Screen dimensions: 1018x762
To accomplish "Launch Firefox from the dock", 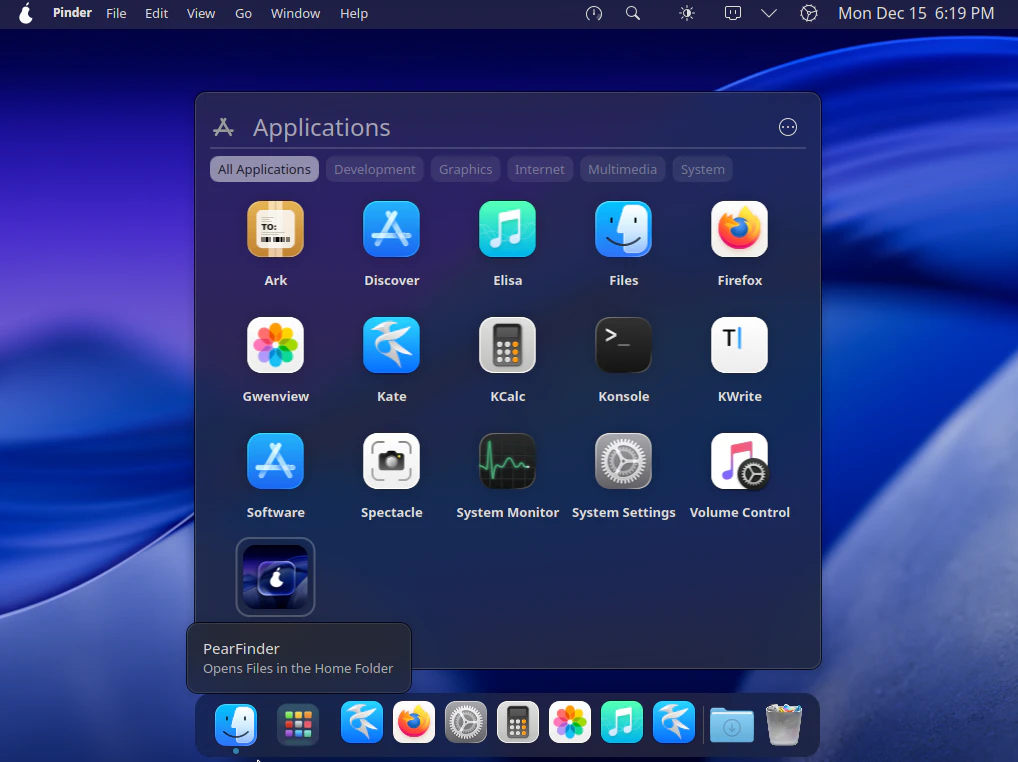I will pyautogui.click(x=414, y=722).
